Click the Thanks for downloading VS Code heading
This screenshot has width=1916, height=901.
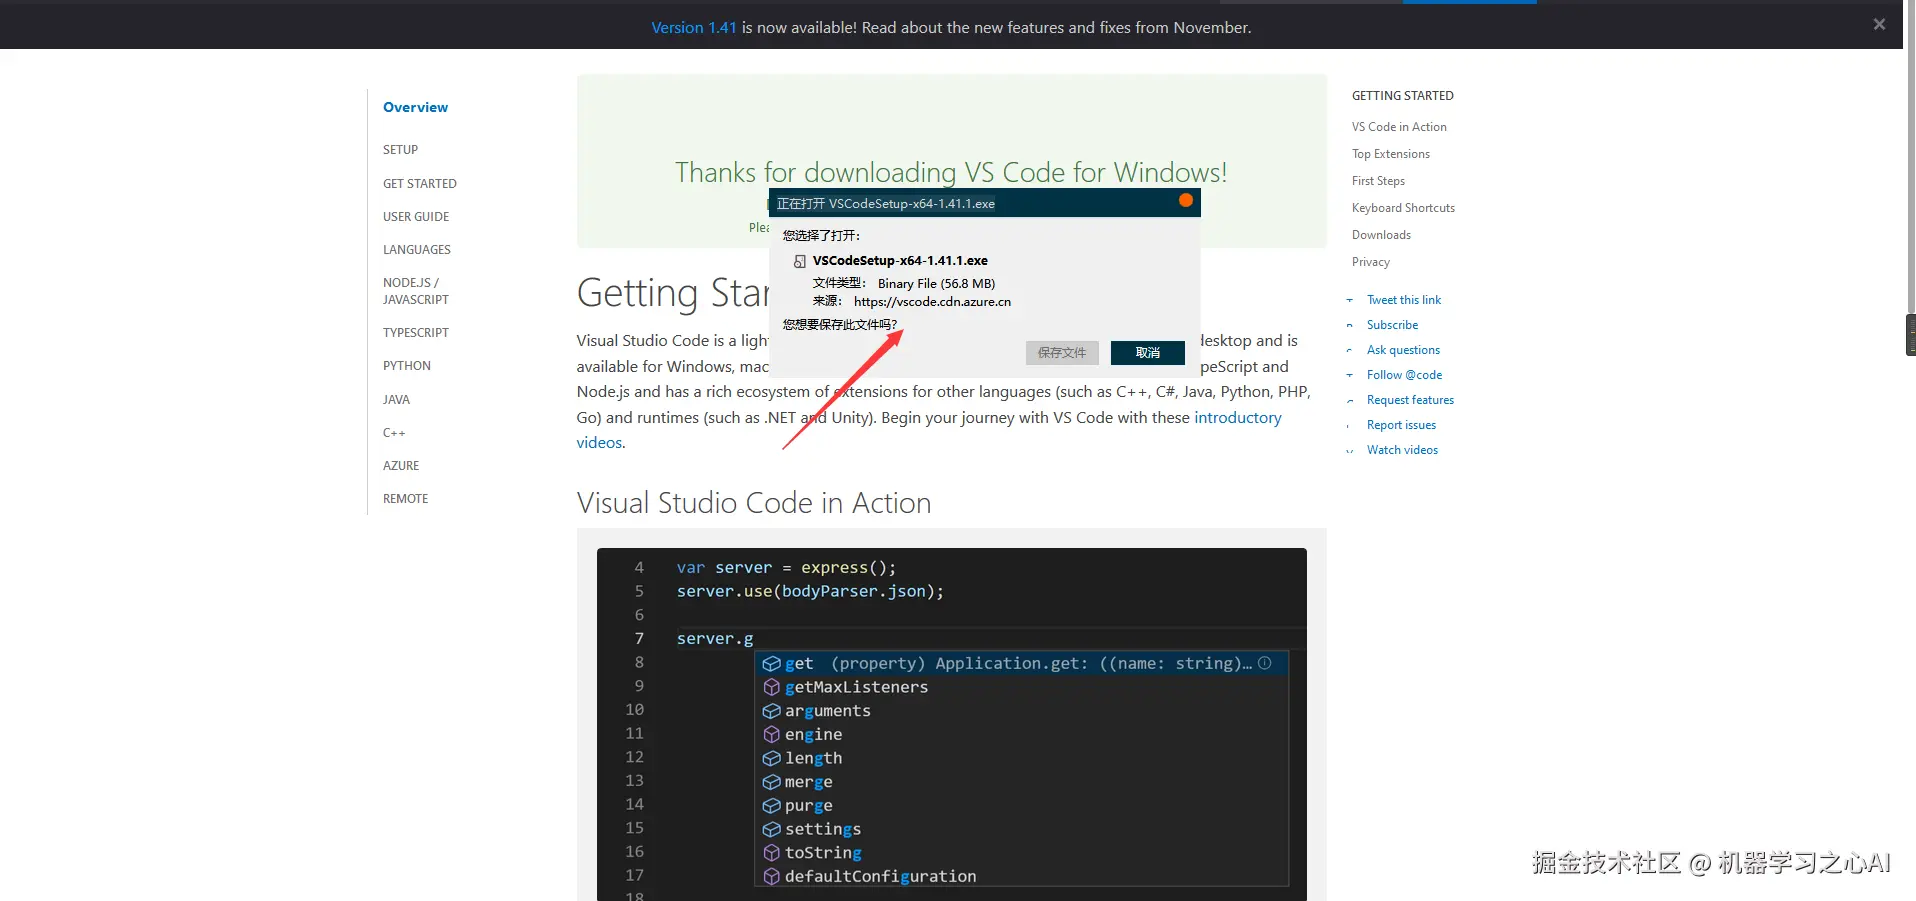coord(951,172)
